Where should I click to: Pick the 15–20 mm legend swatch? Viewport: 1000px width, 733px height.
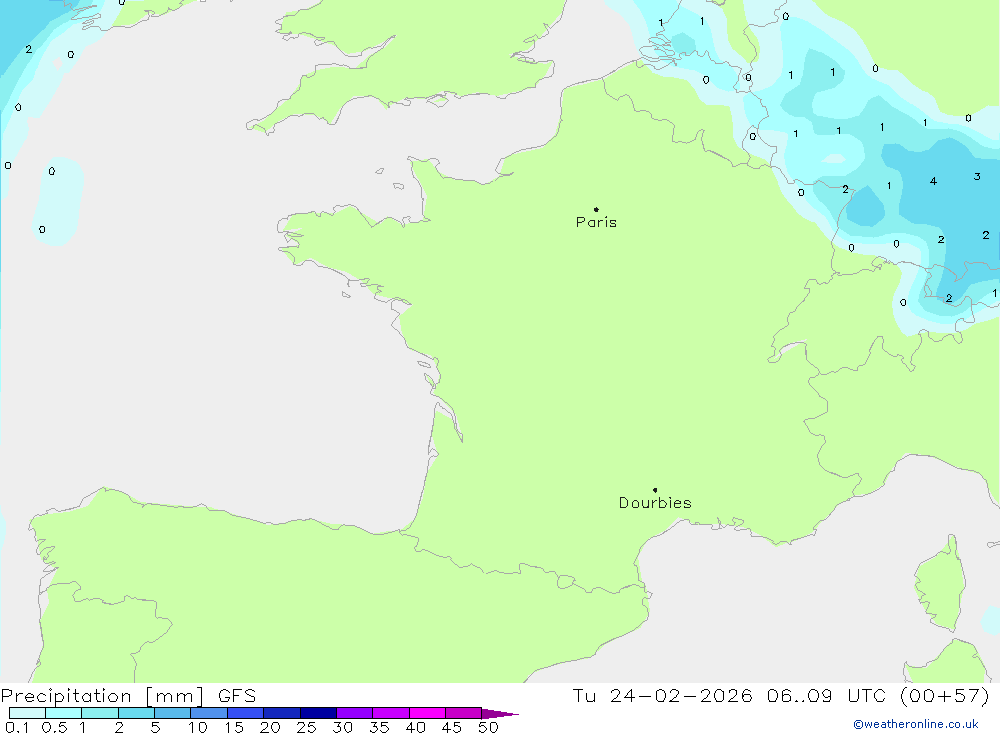246,713
